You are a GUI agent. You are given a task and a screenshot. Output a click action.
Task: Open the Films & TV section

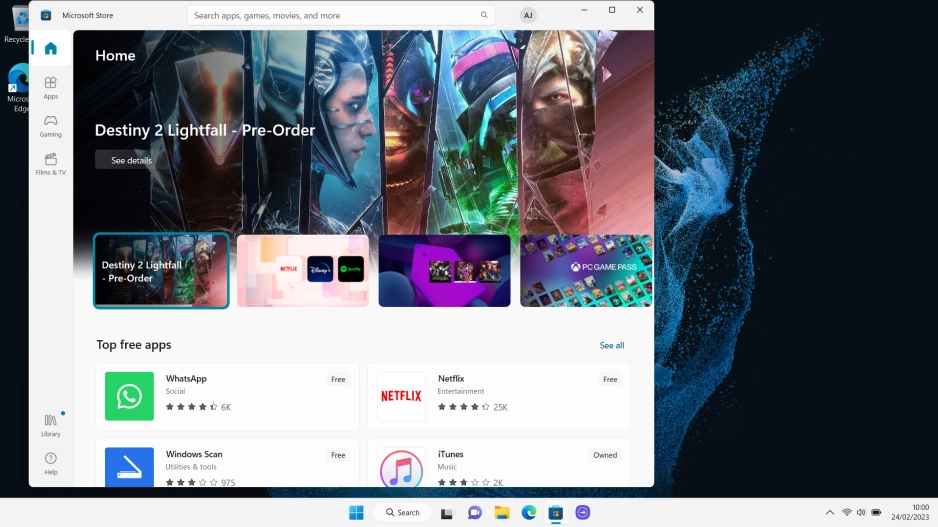[x=50, y=164]
